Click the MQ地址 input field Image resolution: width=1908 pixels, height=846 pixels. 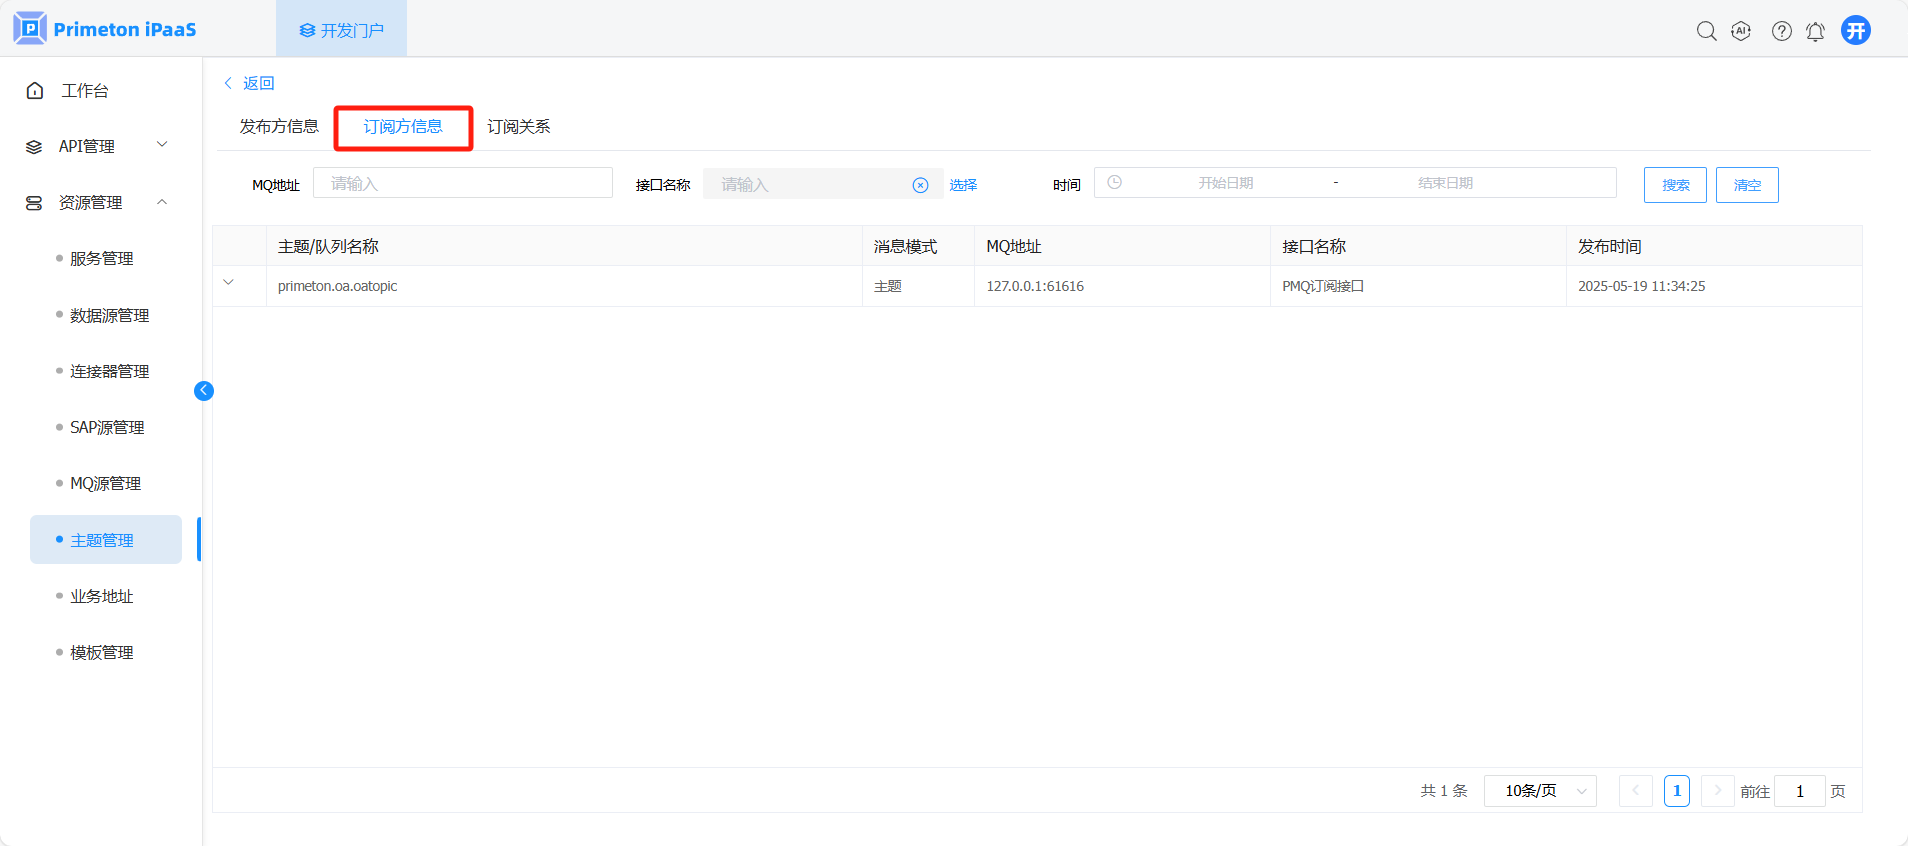462,183
